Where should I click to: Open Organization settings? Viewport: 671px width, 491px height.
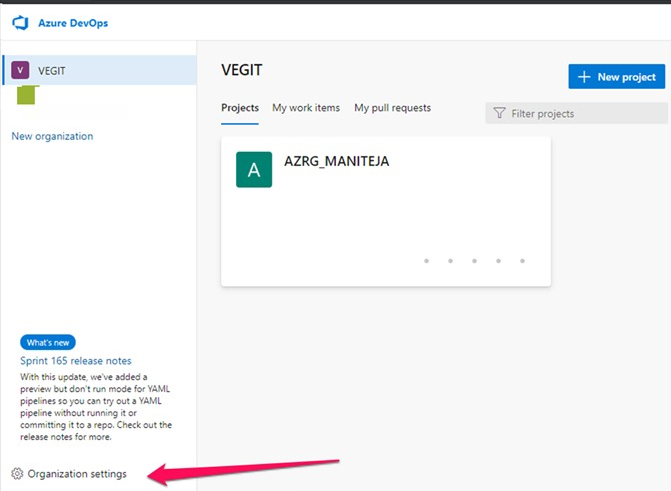click(x=69, y=474)
